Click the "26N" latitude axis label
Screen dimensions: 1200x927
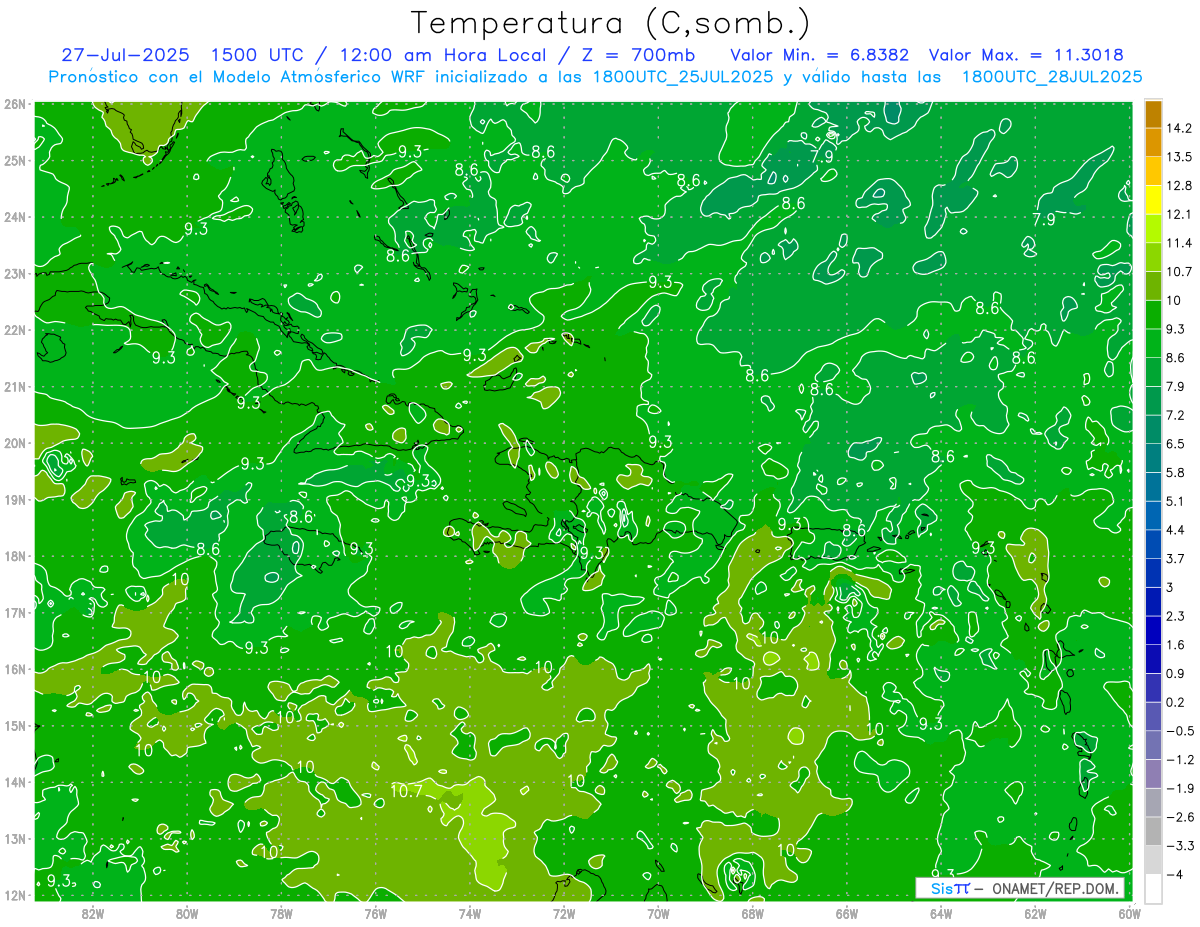[x=14, y=103]
